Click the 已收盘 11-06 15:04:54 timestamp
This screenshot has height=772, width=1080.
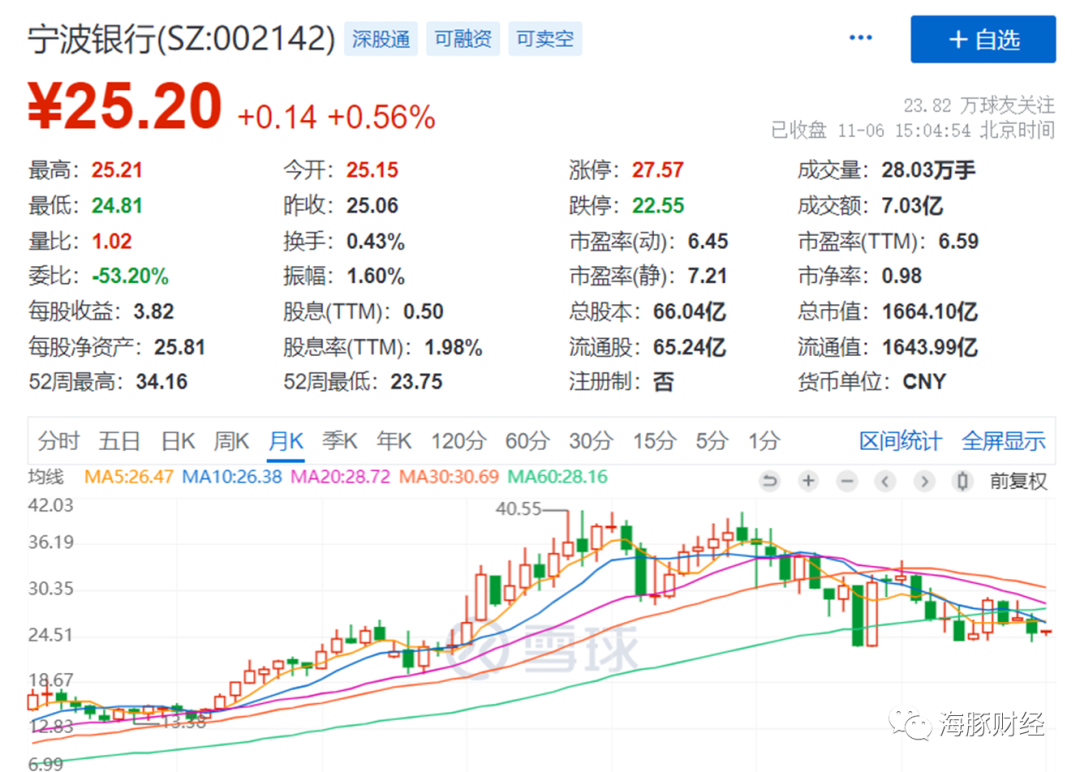click(913, 130)
